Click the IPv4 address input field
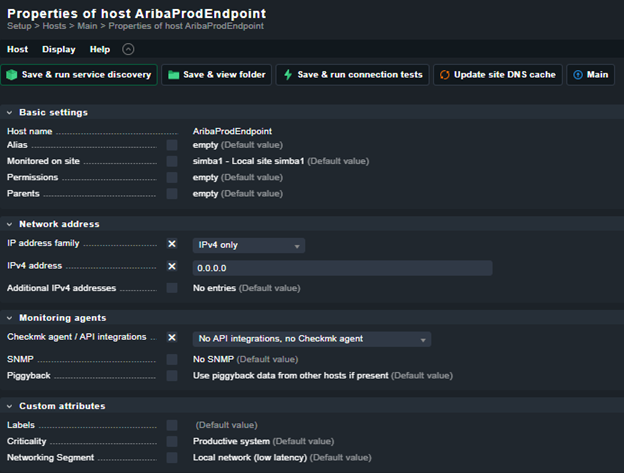Viewport: 624px width, 473px height. point(341,268)
